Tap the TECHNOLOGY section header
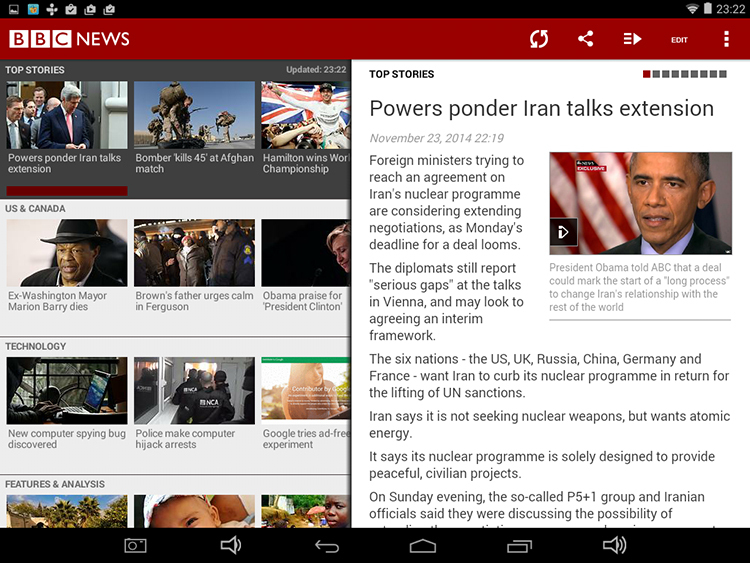 36,346
